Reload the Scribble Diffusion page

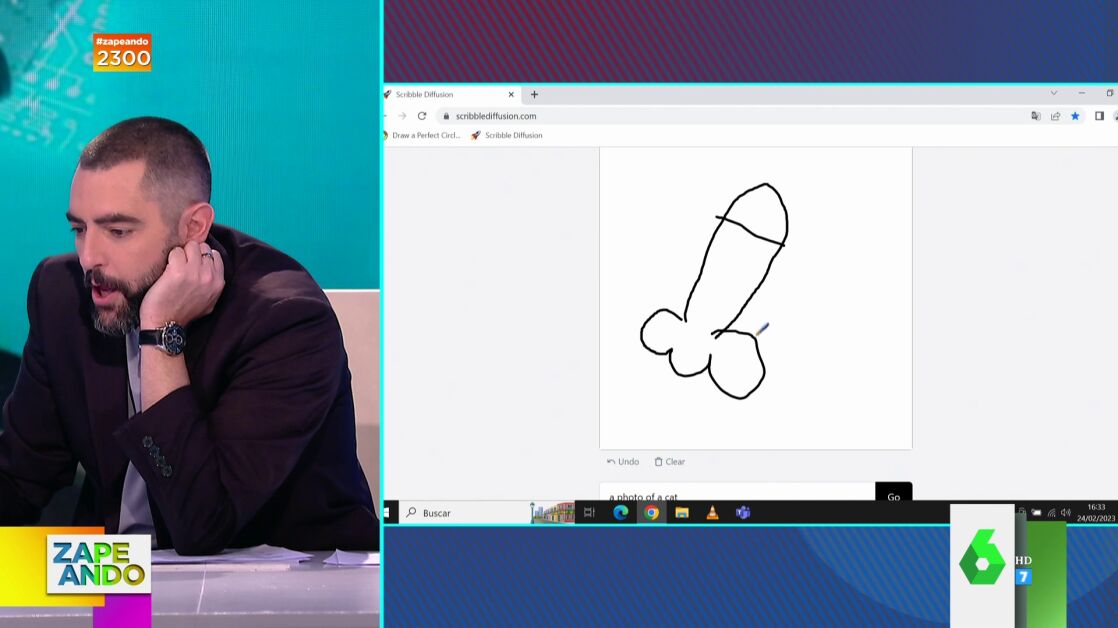tap(422, 116)
